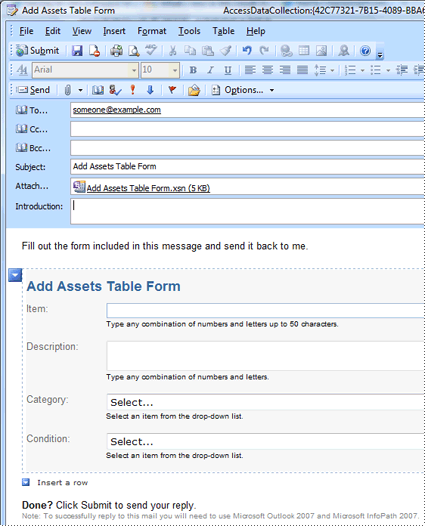Screen dimensions: 425x526
Task: Click the Submit button in the toolbar
Action: pos(38,51)
